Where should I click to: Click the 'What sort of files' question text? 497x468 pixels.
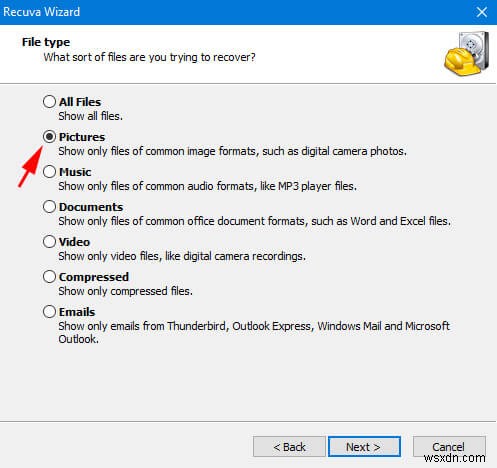click(x=149, y=57)
